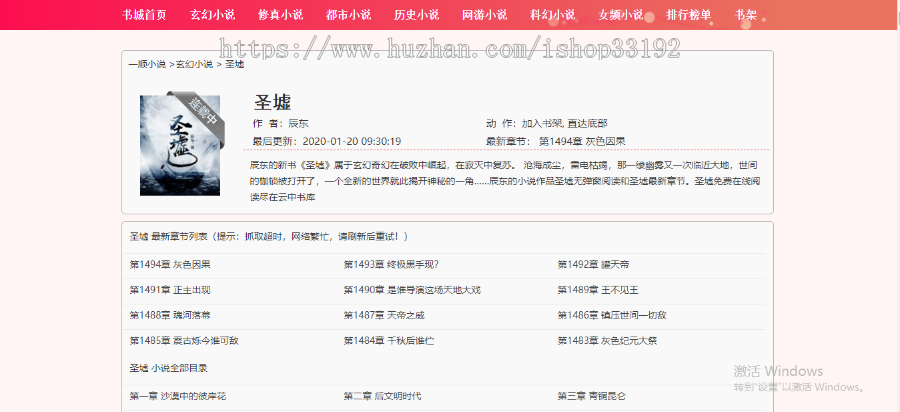Screen dimensions: 900x412
Task: Open latest chapter link beside 最新章节 label
Action: (x=582, y=141)
